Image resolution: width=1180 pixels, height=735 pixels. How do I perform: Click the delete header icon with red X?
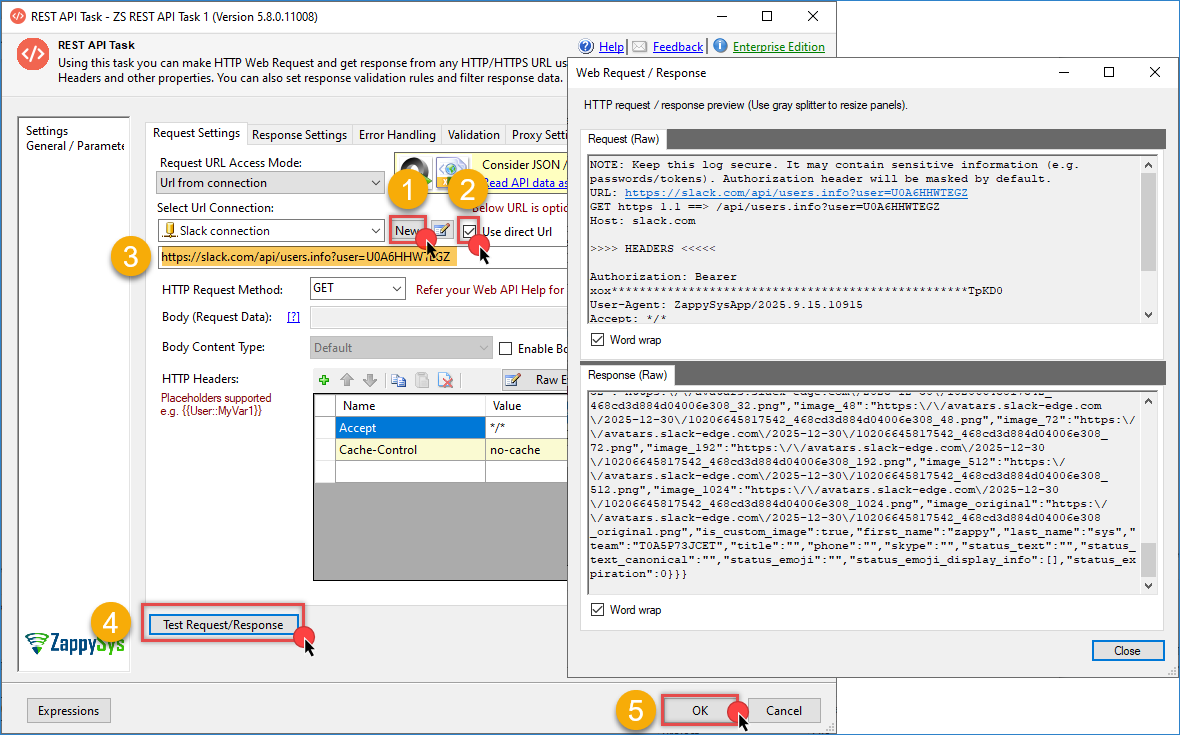[x=446, y=380]
